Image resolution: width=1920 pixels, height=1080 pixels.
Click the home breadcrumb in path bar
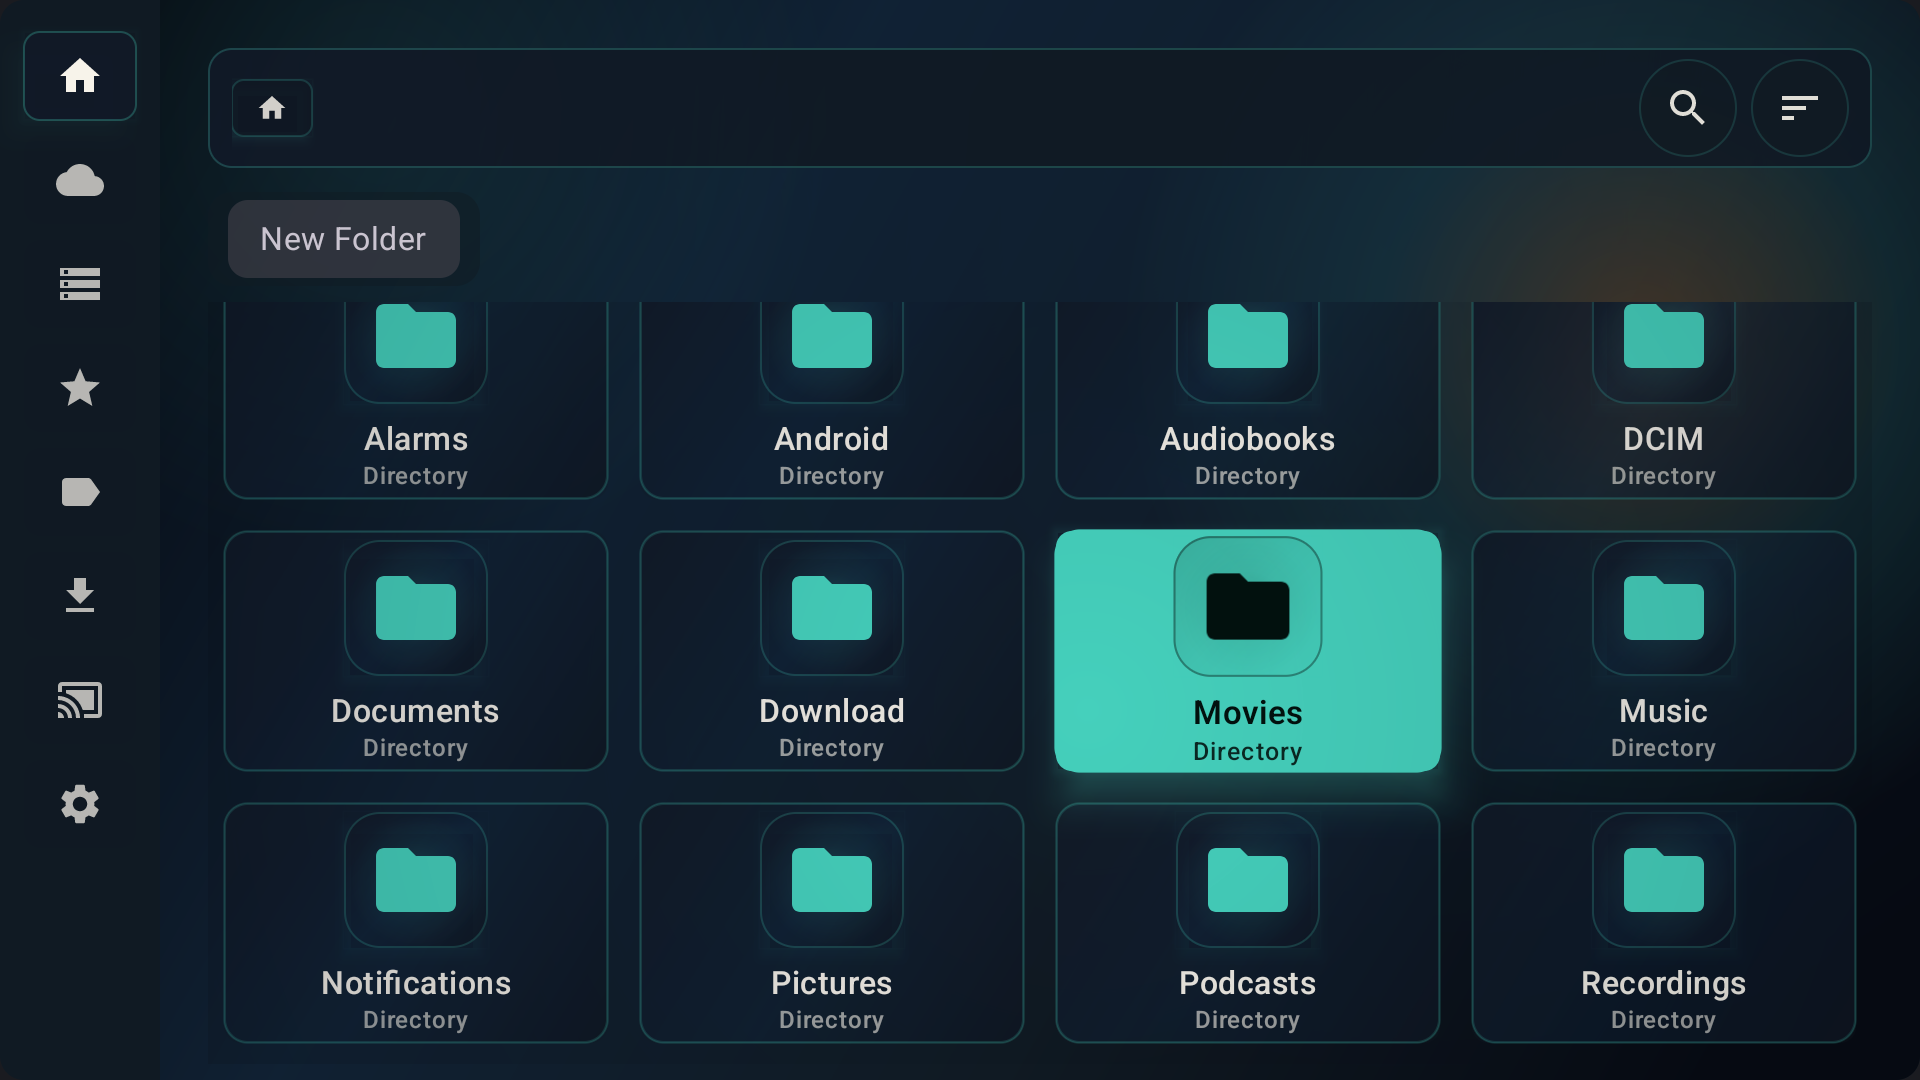point(272,108)
